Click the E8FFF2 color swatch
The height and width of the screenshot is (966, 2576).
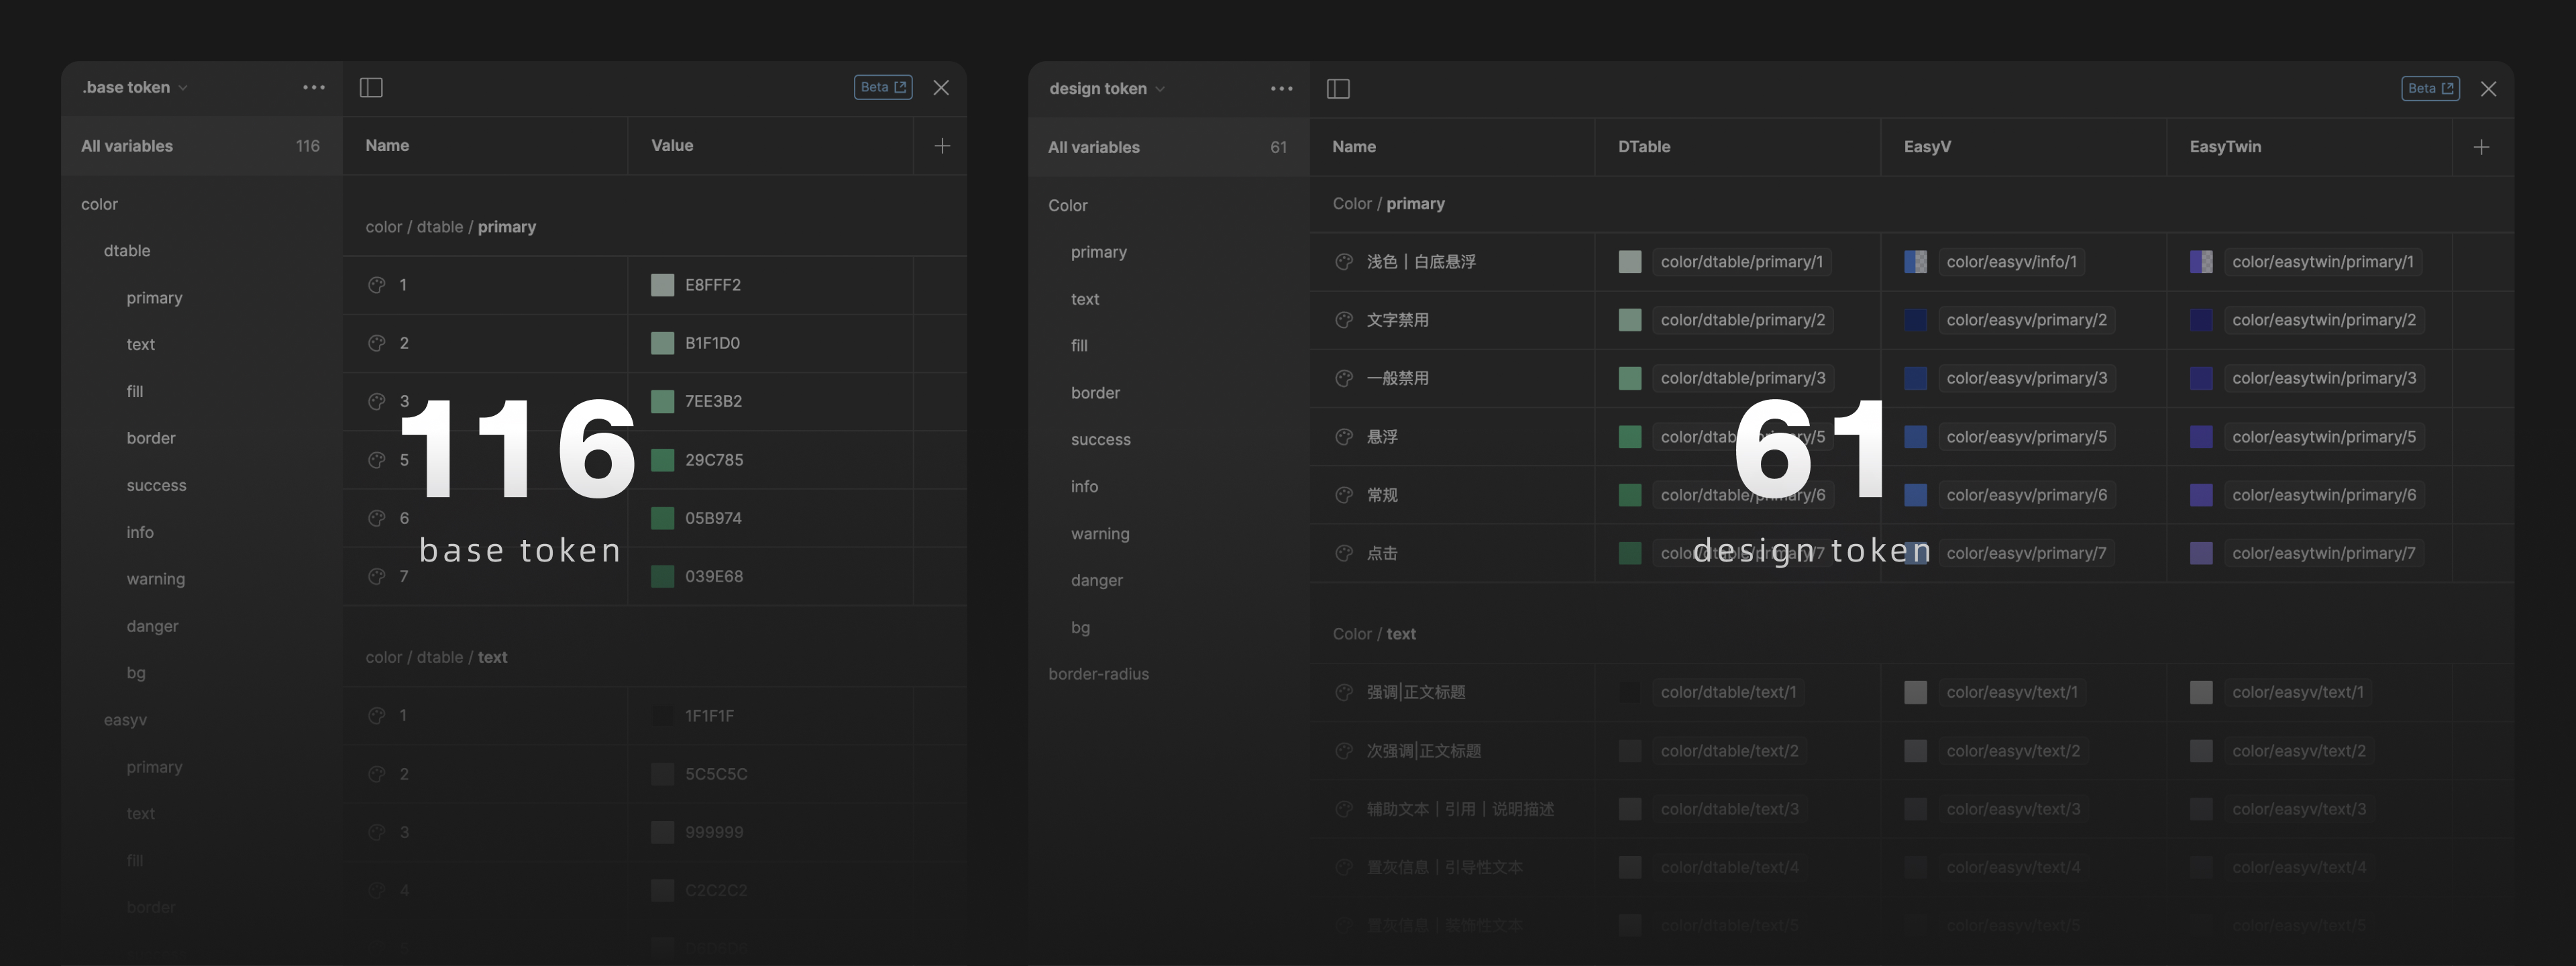click(x=662, y=285)
